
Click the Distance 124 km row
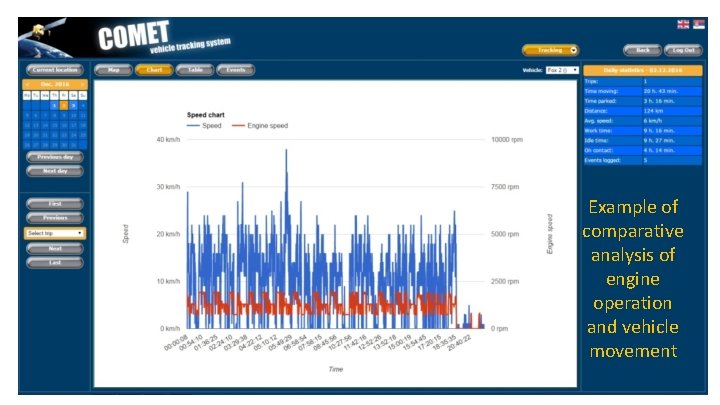(x=642, y=111)
